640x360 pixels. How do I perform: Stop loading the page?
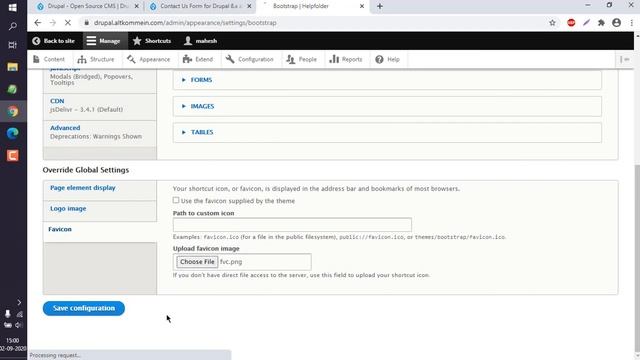point(68,23)
